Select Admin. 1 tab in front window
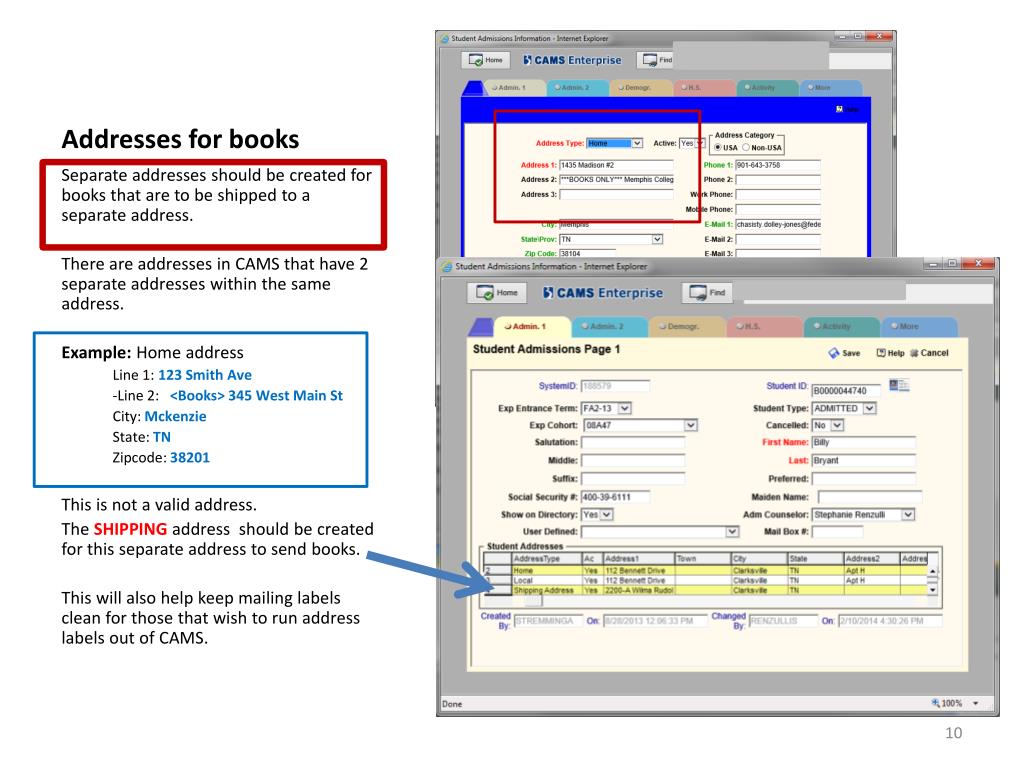The image size is (1024, 768). pyautogui.click(x=530, y=326)
